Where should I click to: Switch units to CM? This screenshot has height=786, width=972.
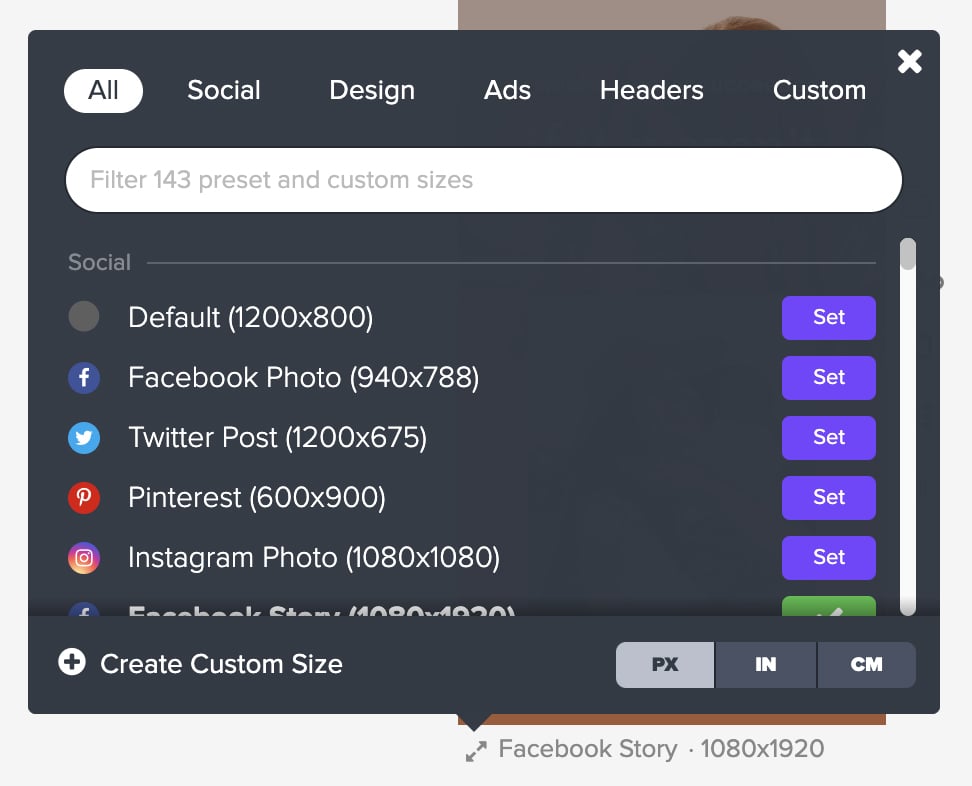pos(866,664)
